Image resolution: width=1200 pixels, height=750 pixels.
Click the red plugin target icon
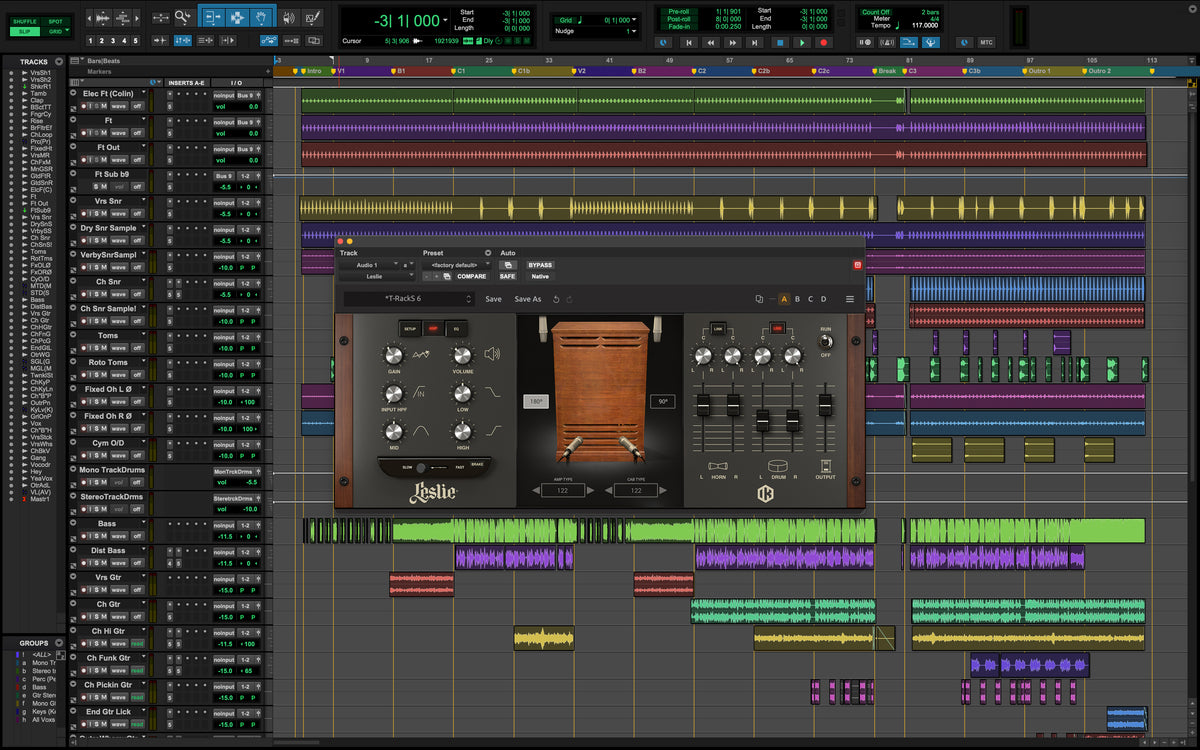point(857,265)
